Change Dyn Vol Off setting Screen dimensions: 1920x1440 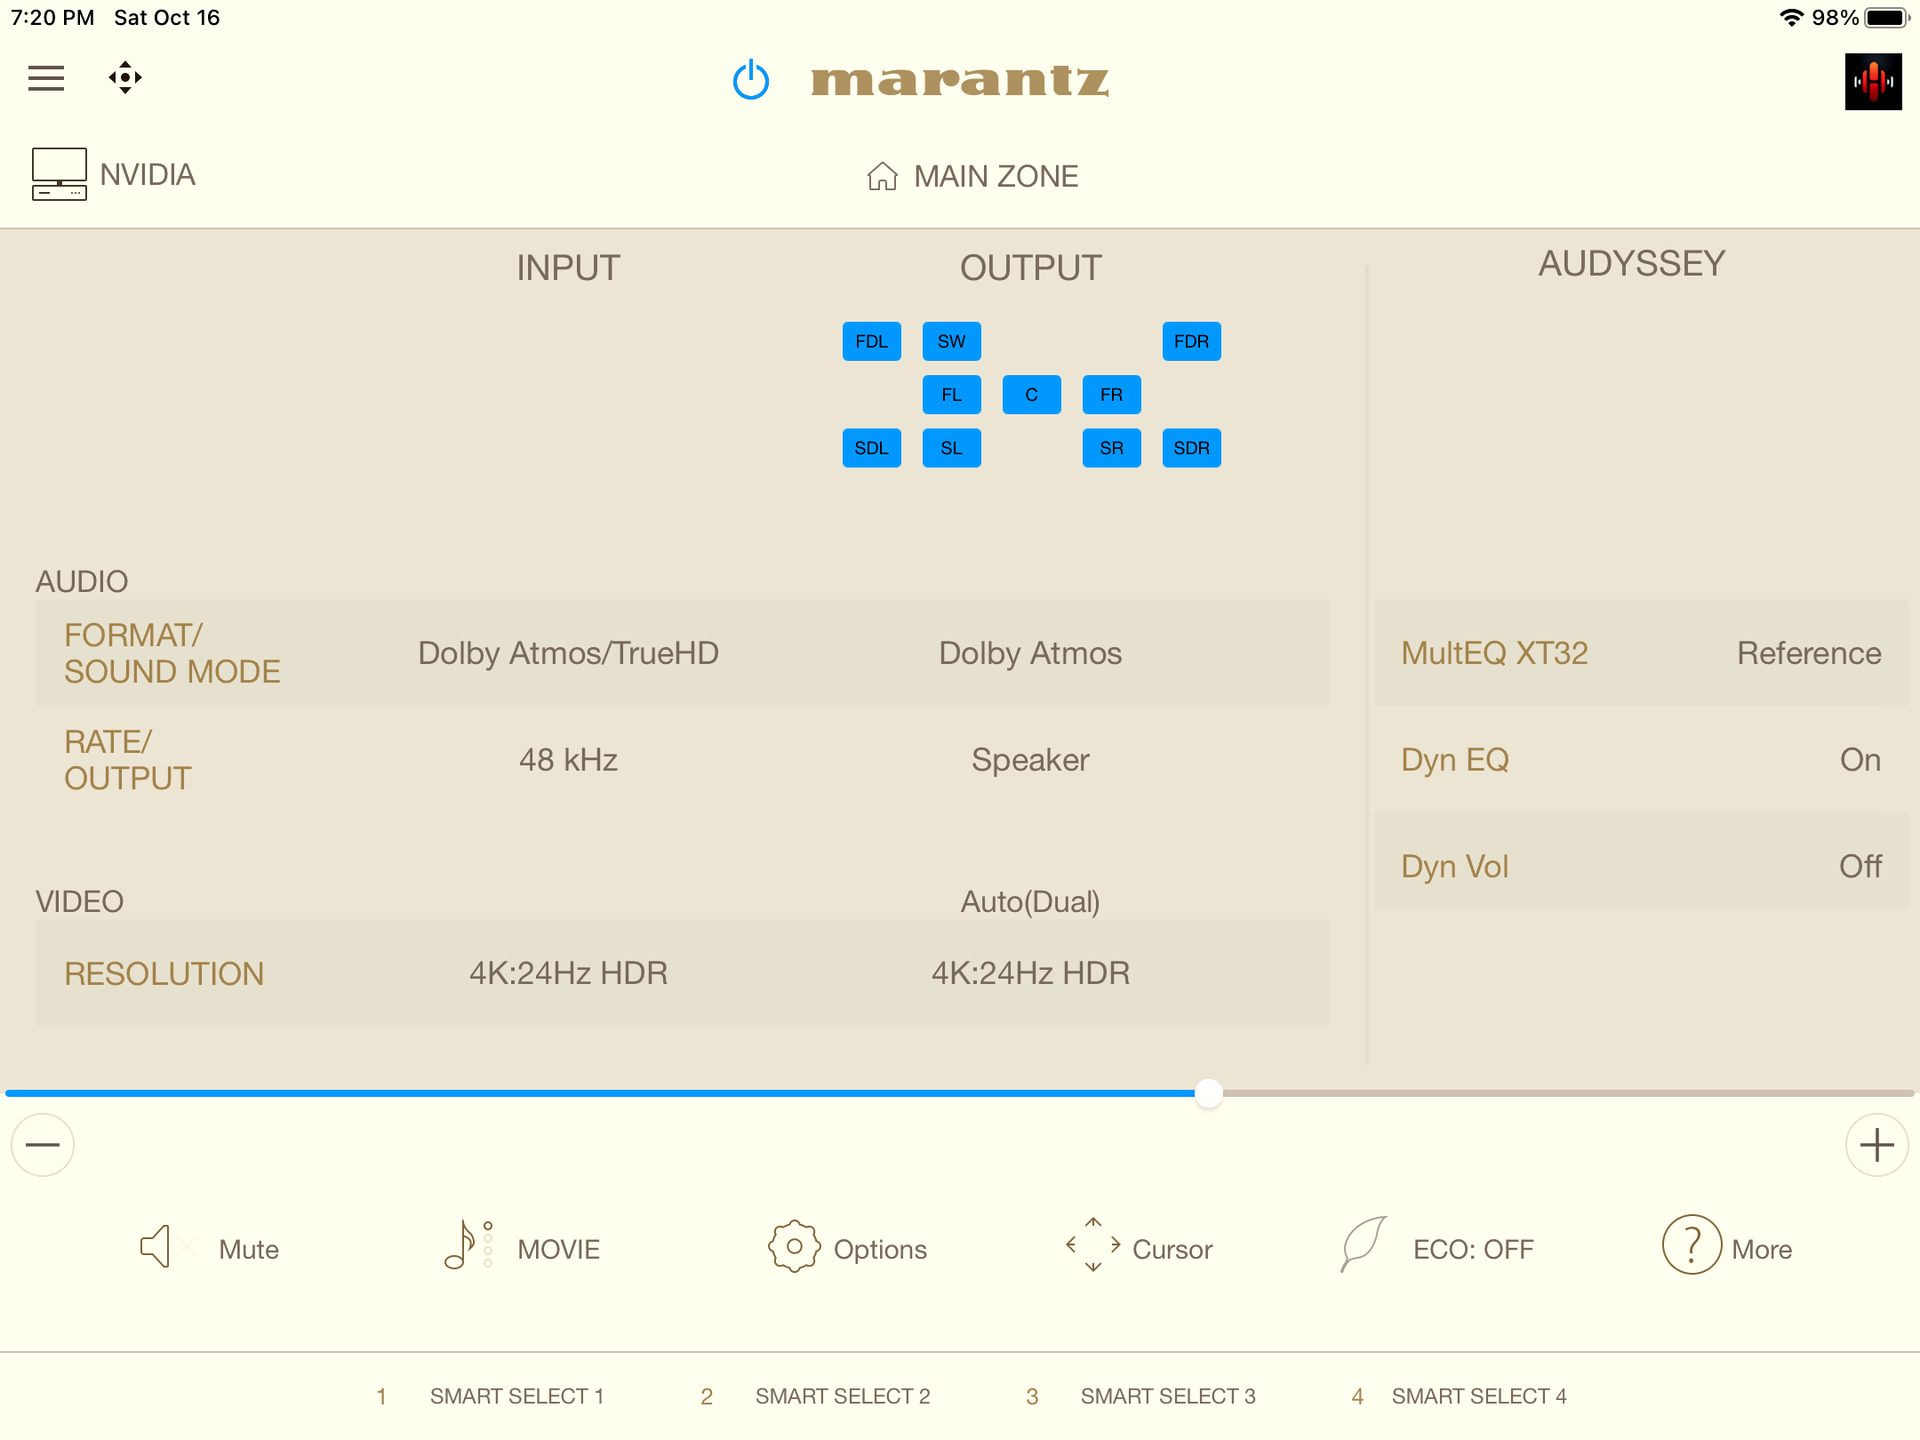click(x=1640, y=866)
